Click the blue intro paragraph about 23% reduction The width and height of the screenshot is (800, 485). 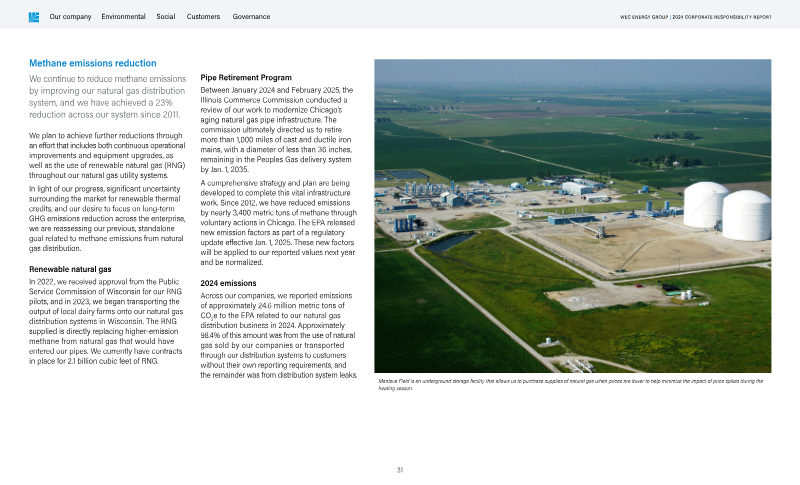108,96
